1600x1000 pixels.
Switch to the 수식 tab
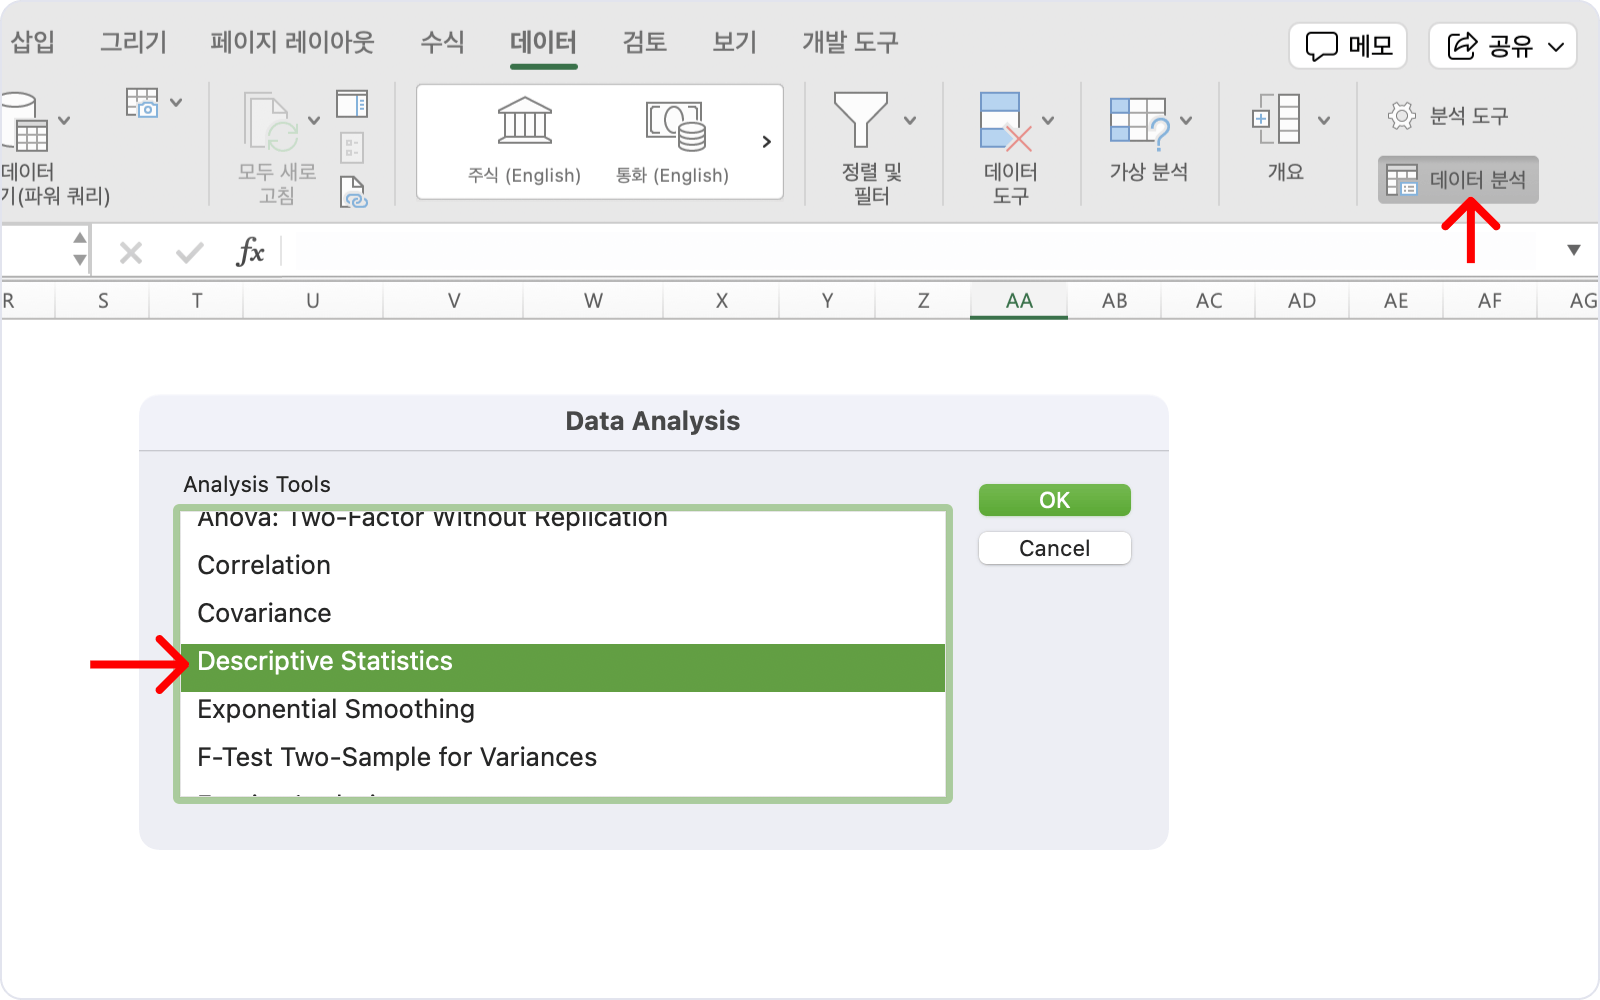pyautogui.click(x=442, y=42)
